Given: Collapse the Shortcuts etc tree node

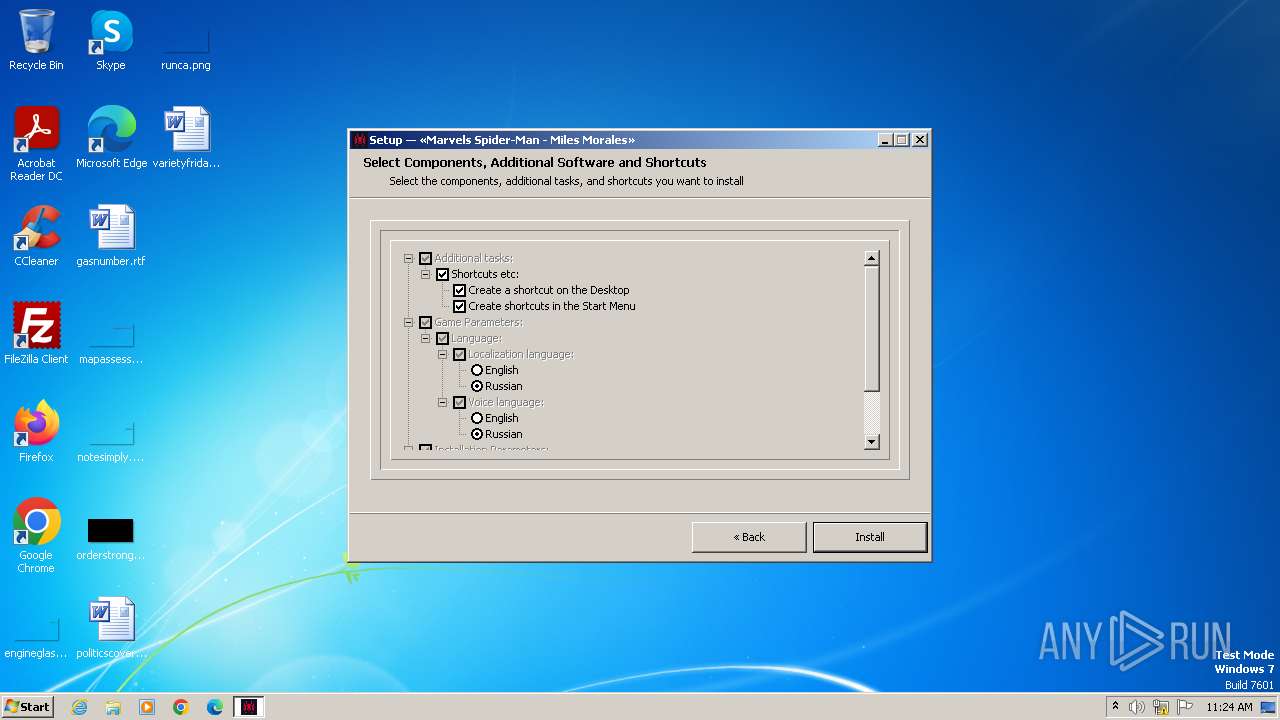Looking at the screenshot, I should (425, 274).
